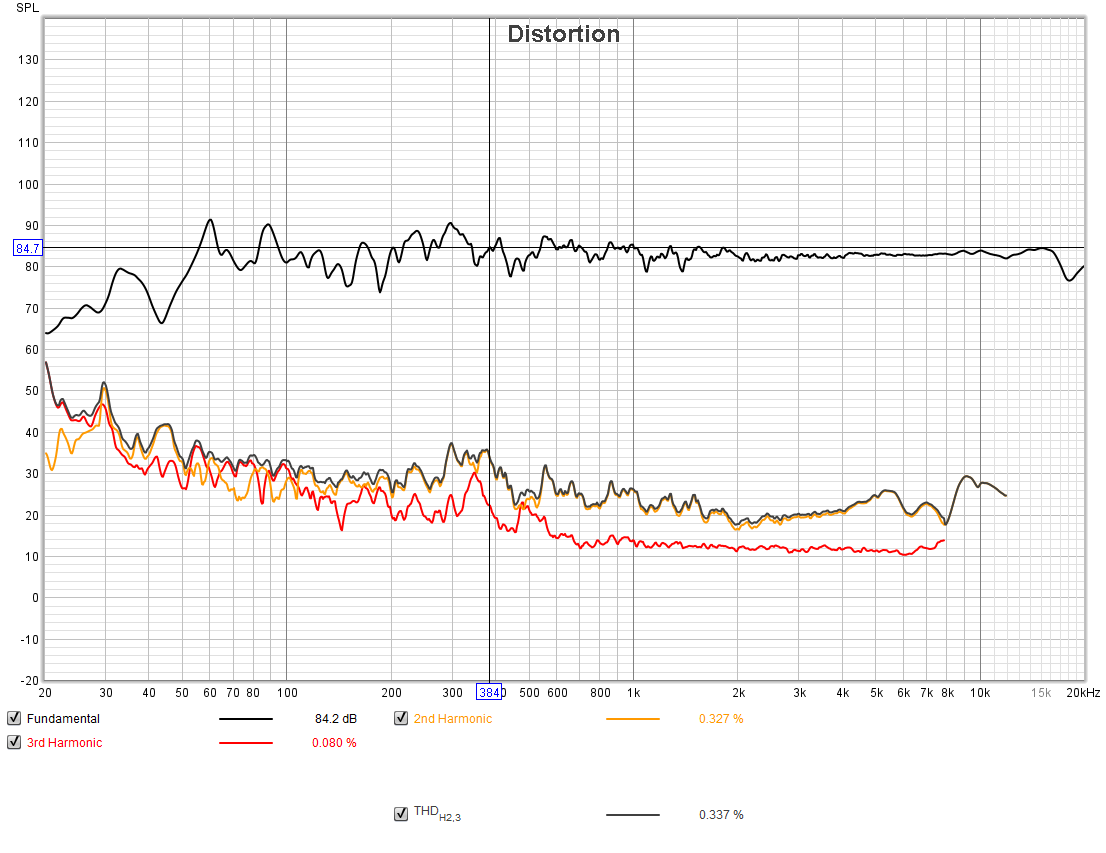Click the 2nd Harmonic legend label
Screen dimensions: 1106x853
click(453, 719)
